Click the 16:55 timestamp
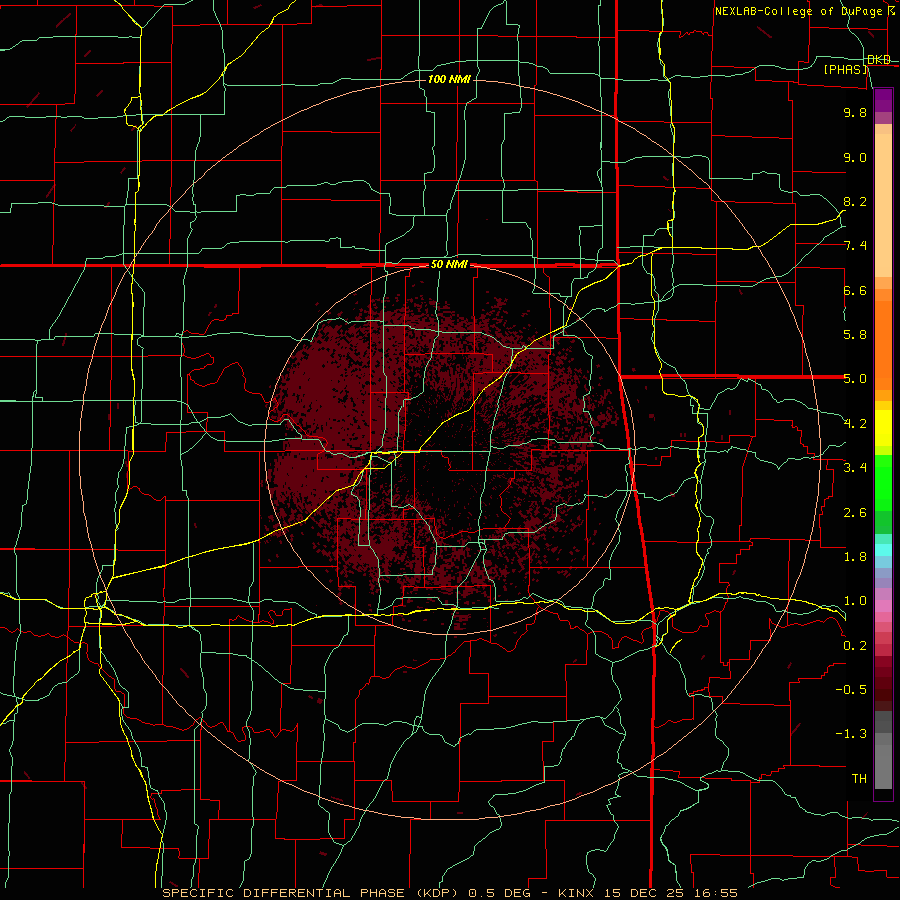 click(x=715, y=893)
